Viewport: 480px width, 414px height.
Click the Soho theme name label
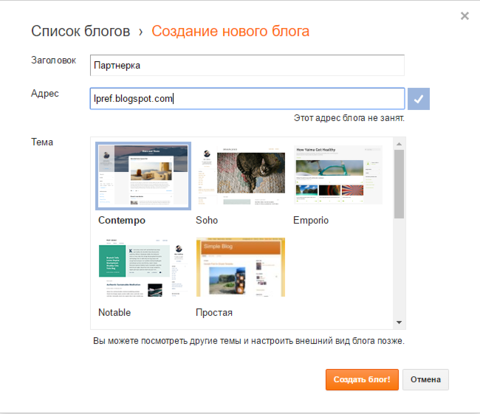point(207,220)
